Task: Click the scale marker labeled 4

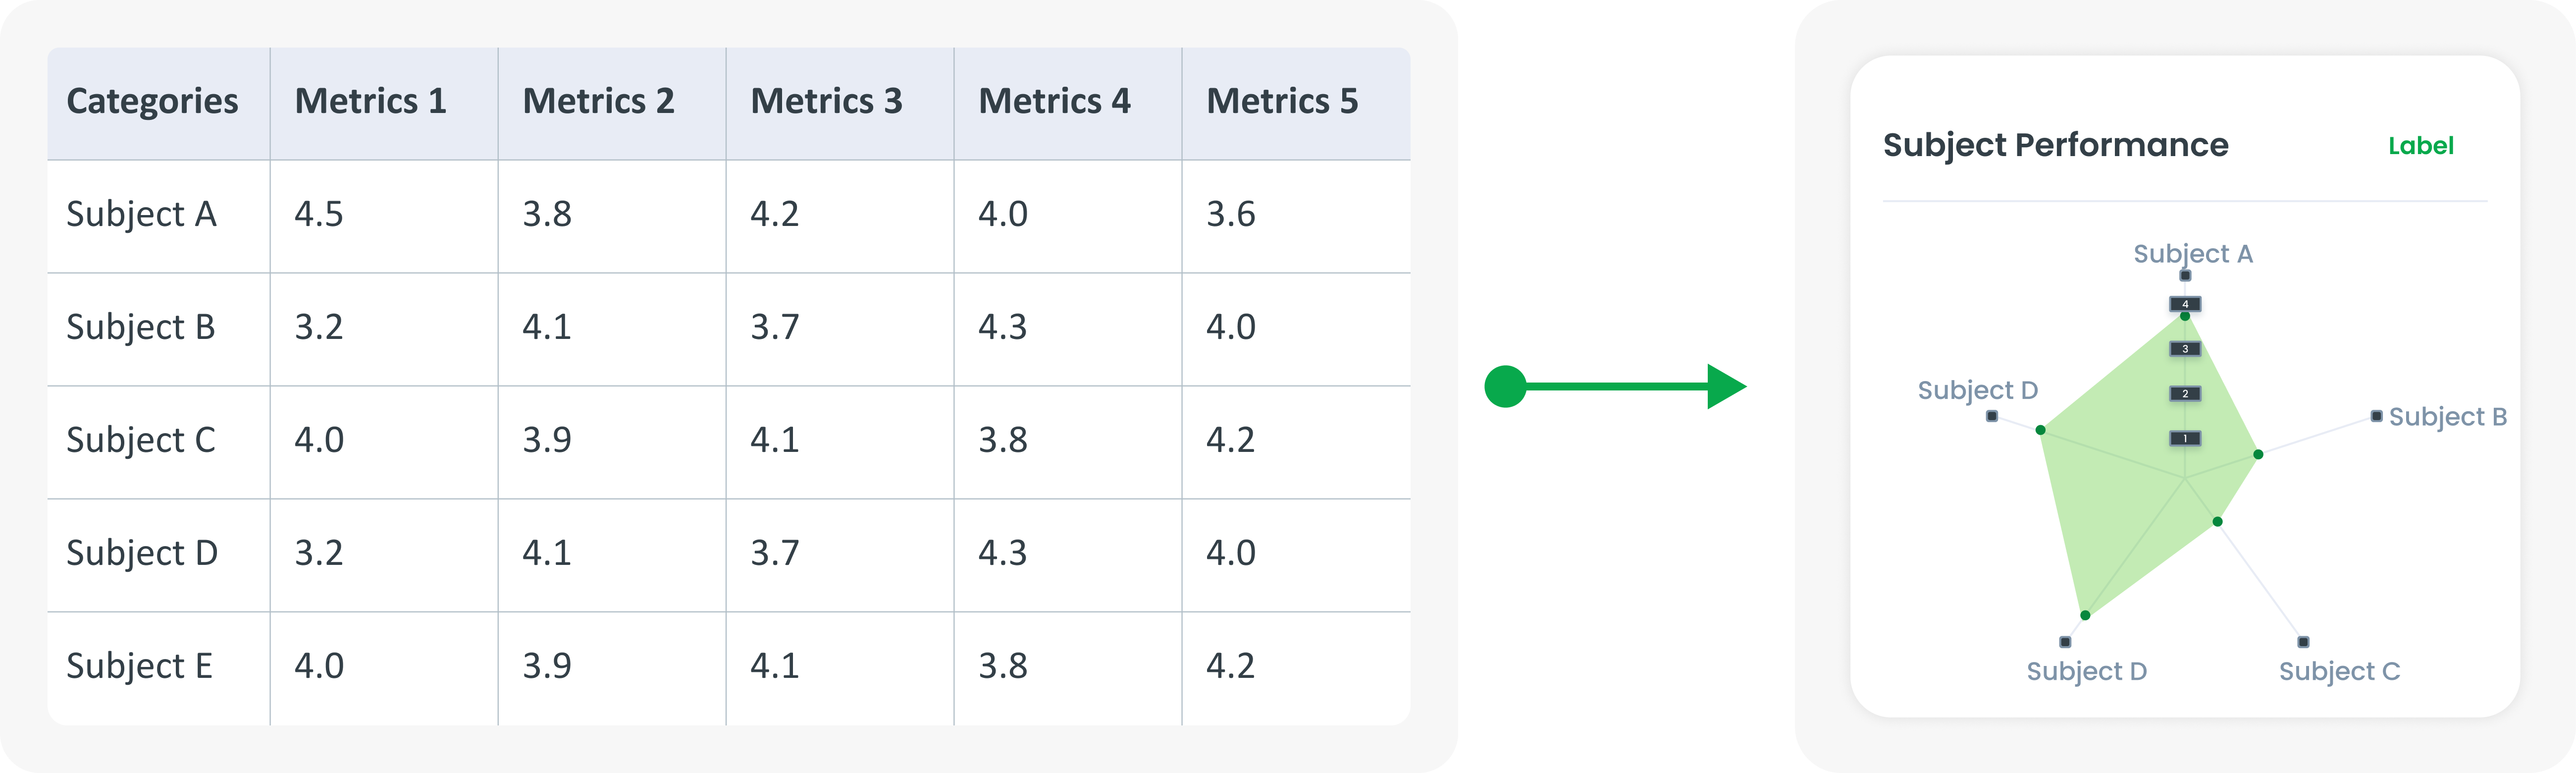Action: 2185,304
